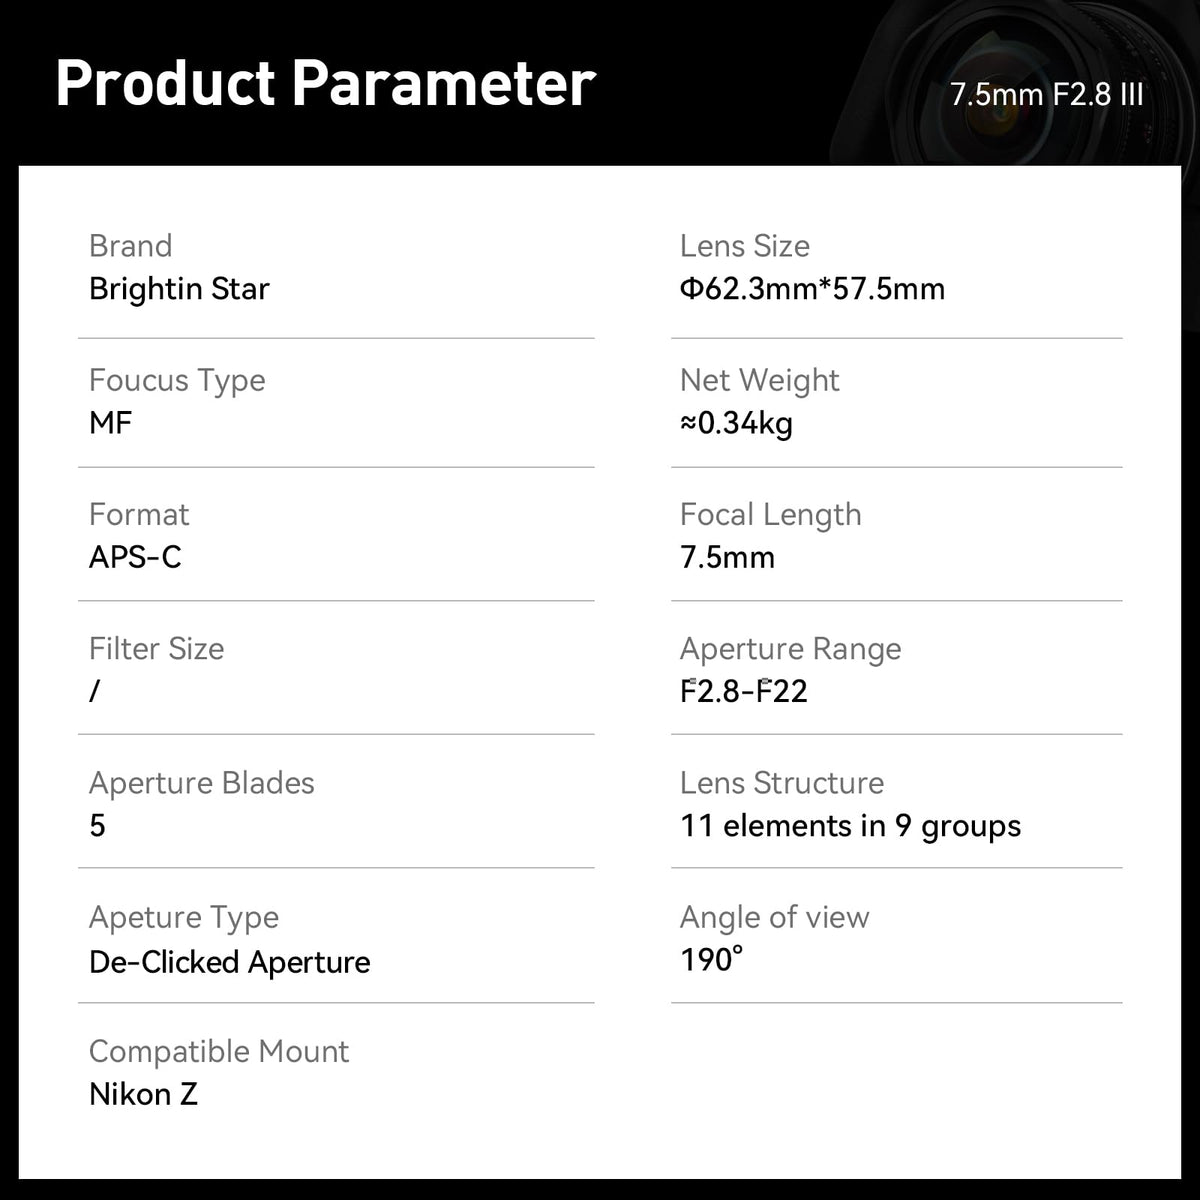Select the De-Clicked Aperture text
Viewport: 1200px width, 1200px height.
coord(229,962)
